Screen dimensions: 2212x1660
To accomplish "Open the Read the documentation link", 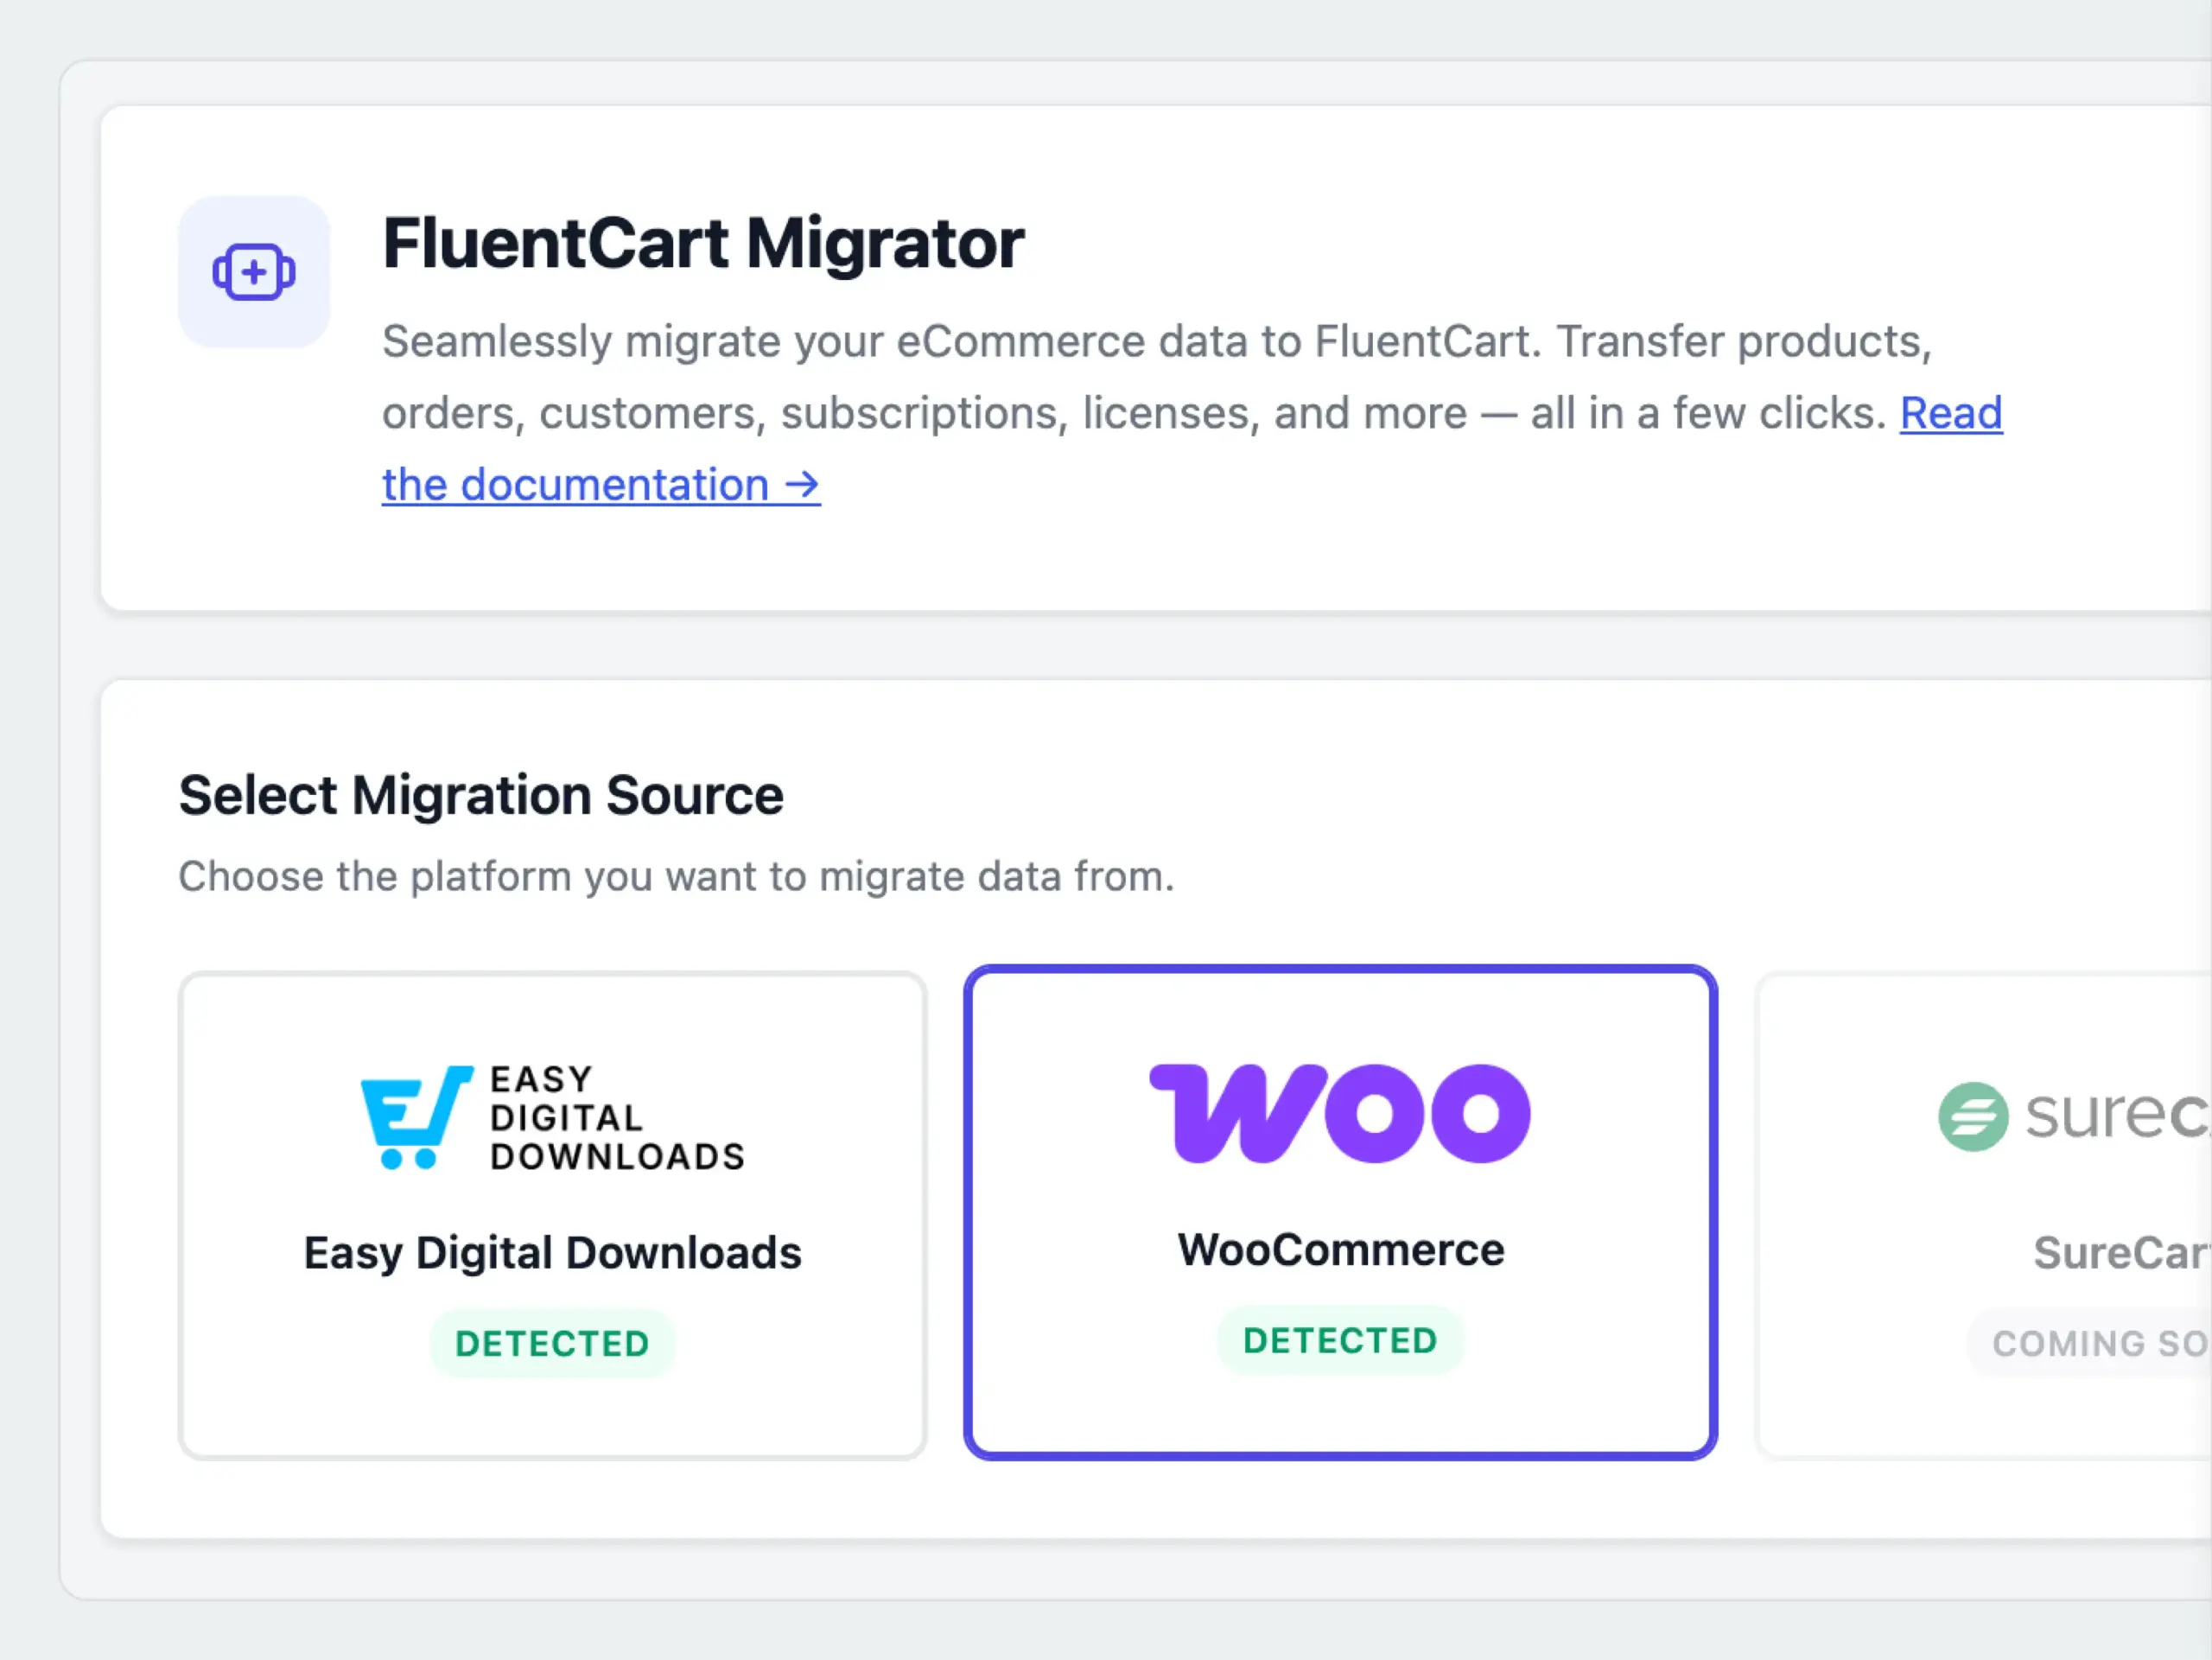I will [x=600, y=485].
